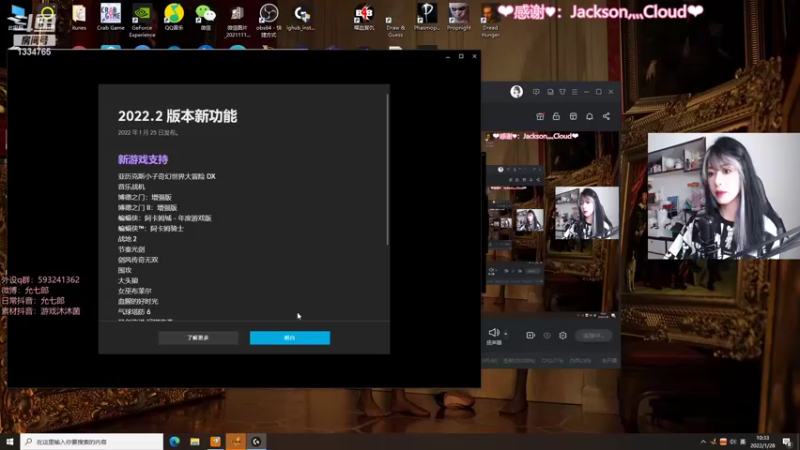Select the 剑风传奇无双 entry
This screenshot has height=450, width=800.
click(138, 259)
